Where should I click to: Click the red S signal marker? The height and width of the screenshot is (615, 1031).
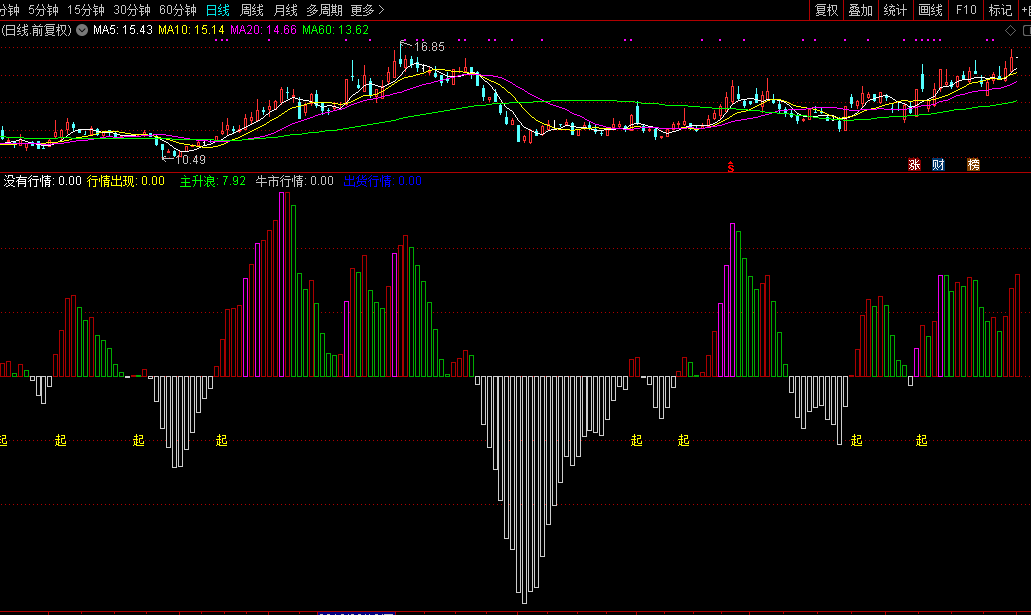731,166
